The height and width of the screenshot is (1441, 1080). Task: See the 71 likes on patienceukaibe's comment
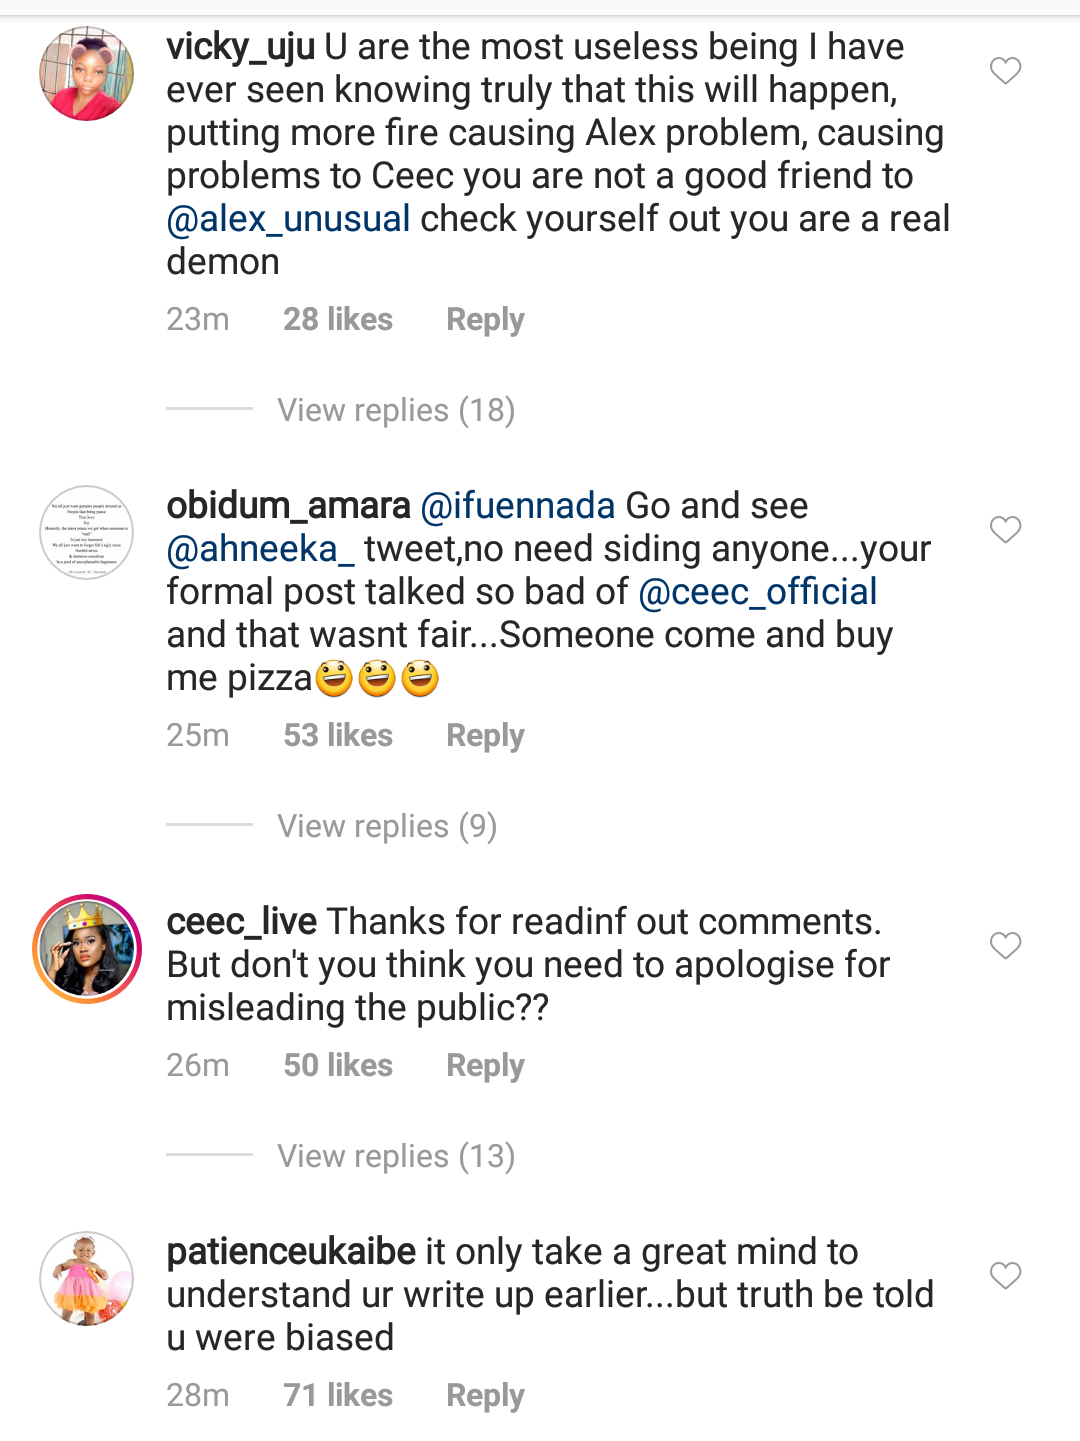[338, 1396]
